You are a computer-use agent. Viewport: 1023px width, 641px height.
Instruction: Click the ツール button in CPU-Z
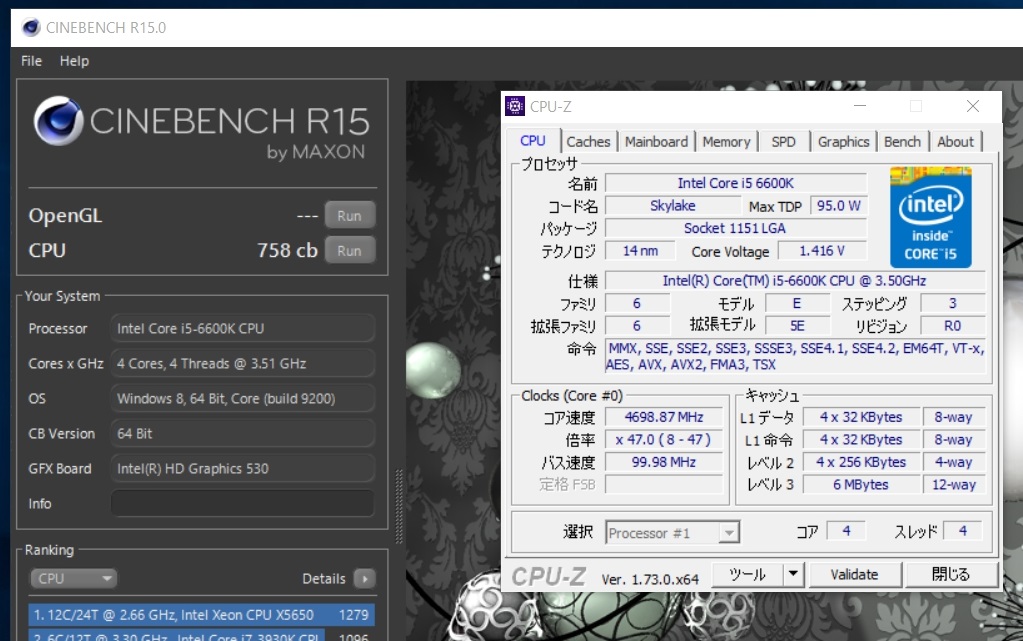pos(748,574)
